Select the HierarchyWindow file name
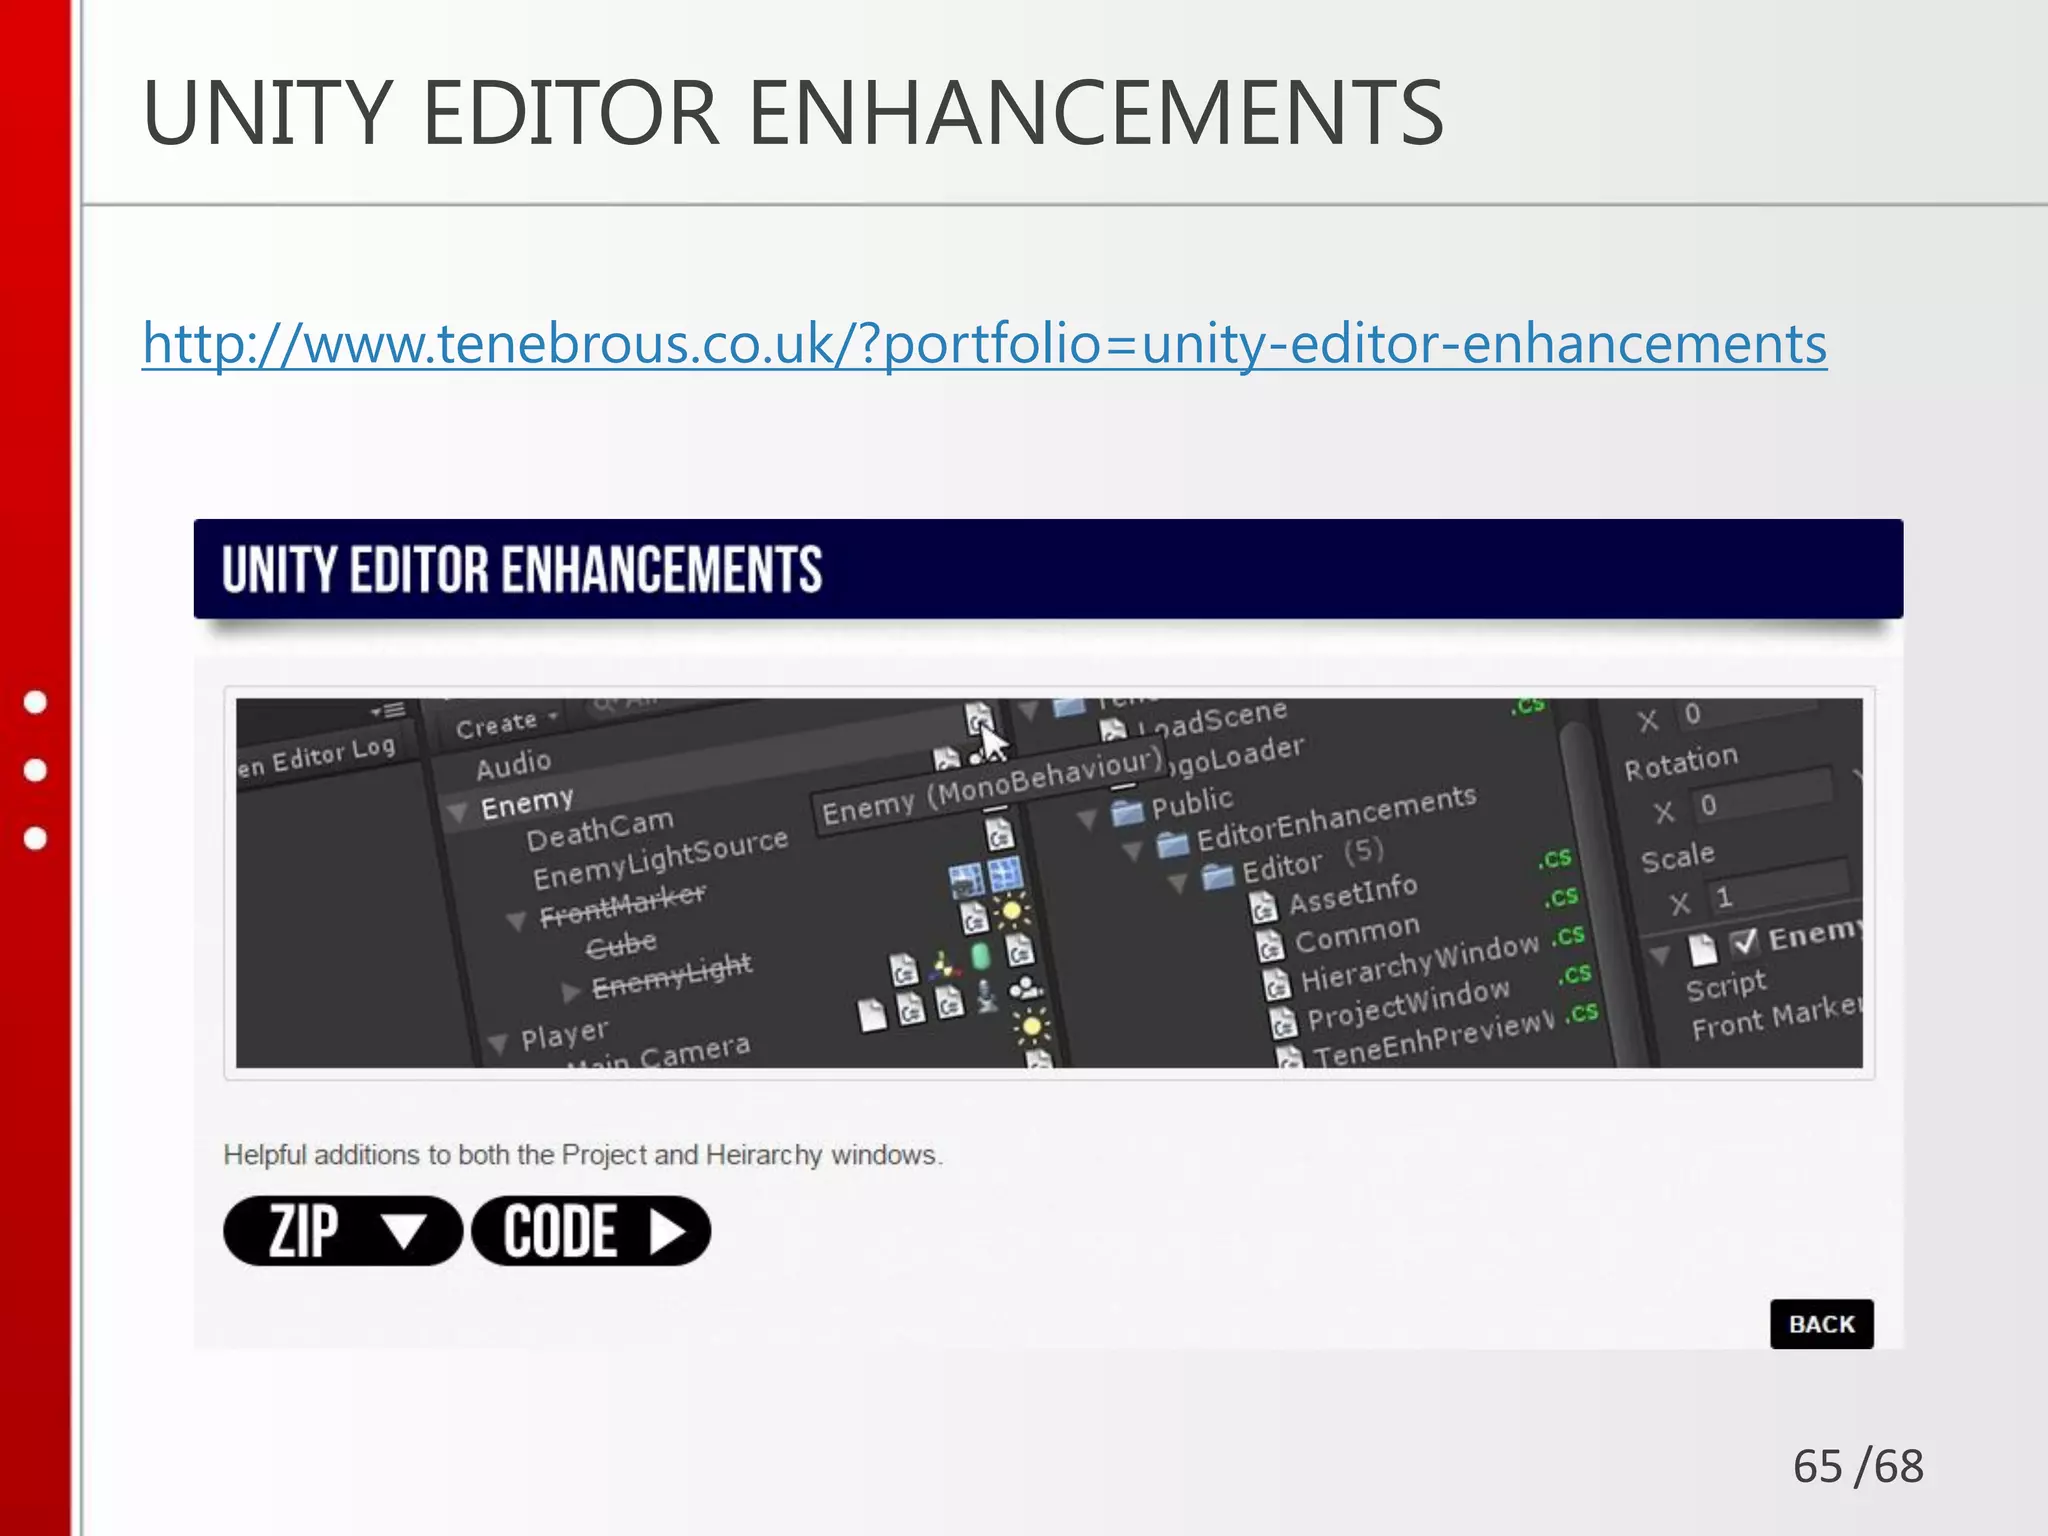 pyautogui.click(x=1419, y=964)
